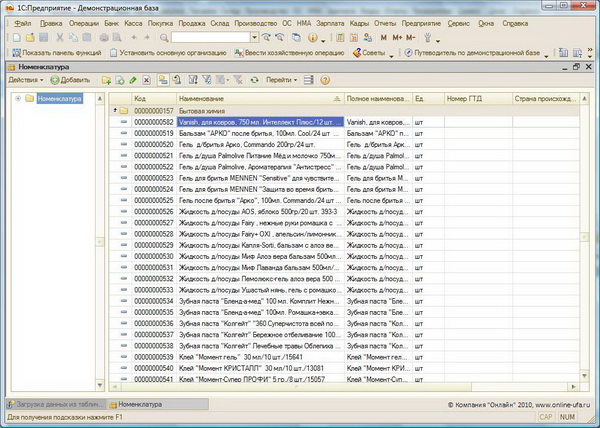Click the Mark for deletion red X icon
The height and width of the screenshot is (428, 600).
[x=146, y=80]
